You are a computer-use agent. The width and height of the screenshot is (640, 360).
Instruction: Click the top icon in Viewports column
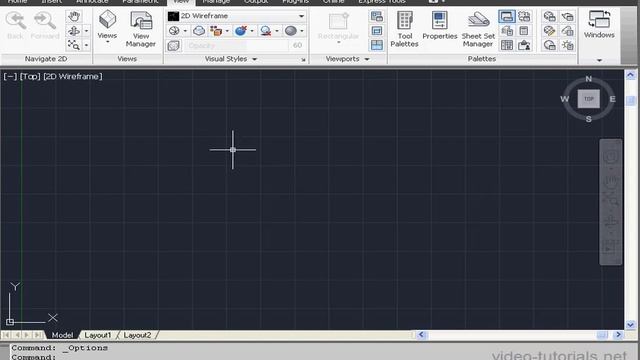(376, 16)
